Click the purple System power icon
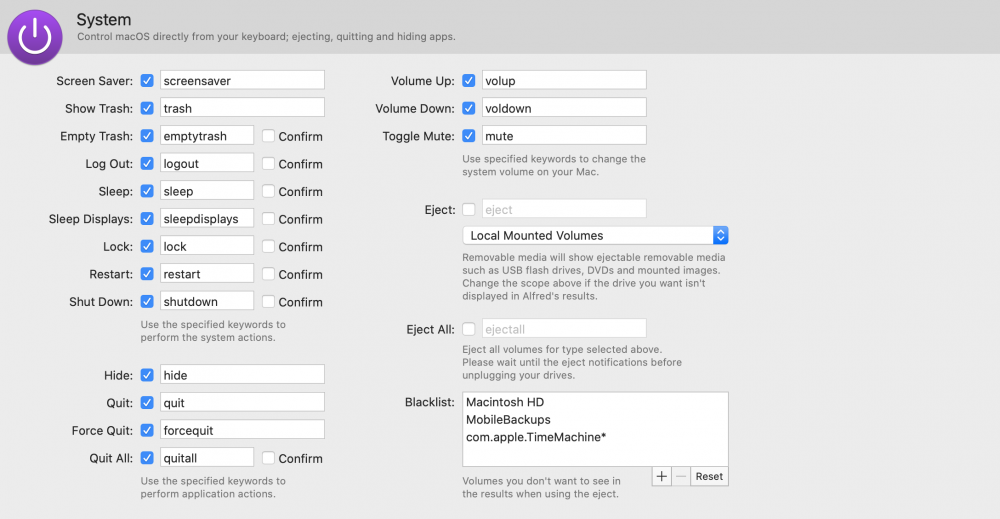1000x519 pixels. pyautogui.click(x=35, y=37)
